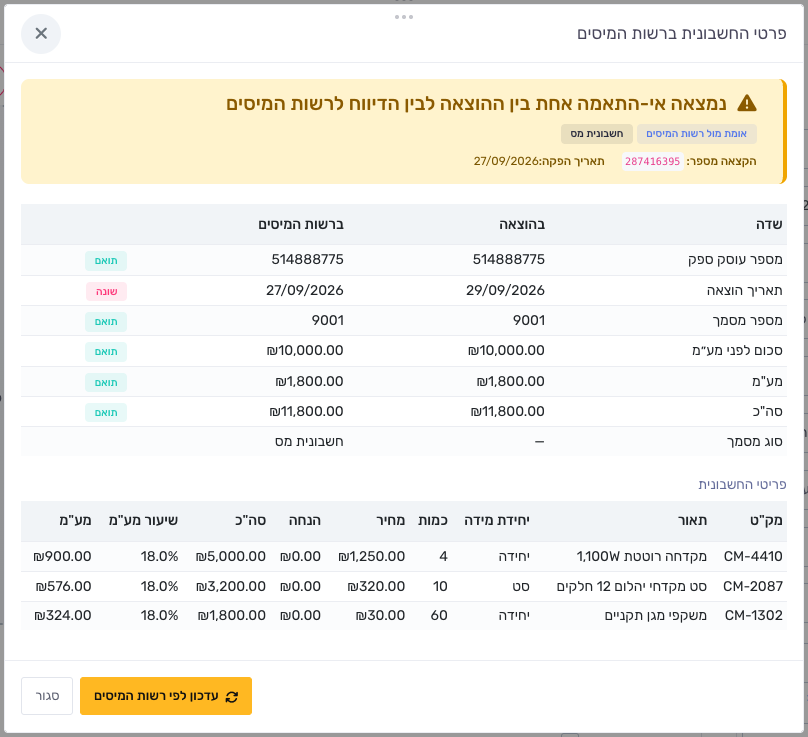808x737 pixels.
Task: Click the סגור button
Action: point(47,696)
